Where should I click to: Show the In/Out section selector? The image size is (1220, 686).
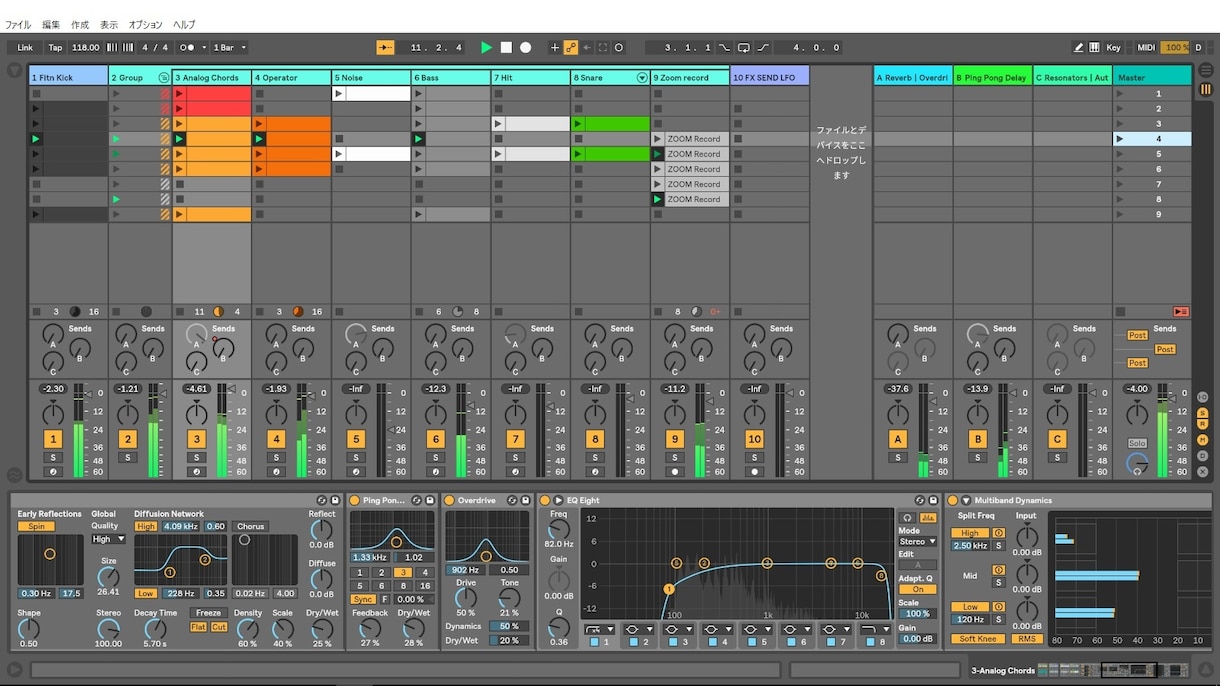tap(1203, 397)
